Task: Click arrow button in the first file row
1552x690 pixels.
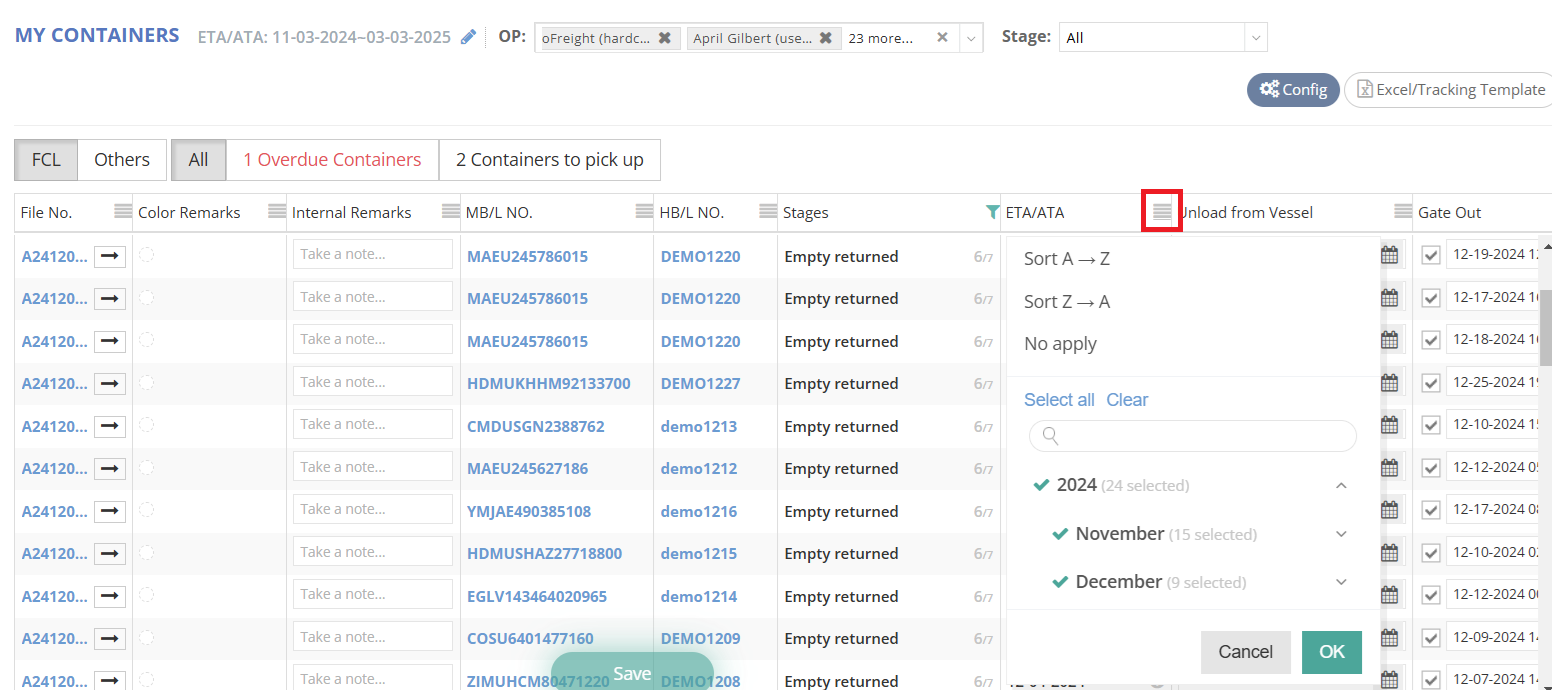Action: click(x=110, y=257)
